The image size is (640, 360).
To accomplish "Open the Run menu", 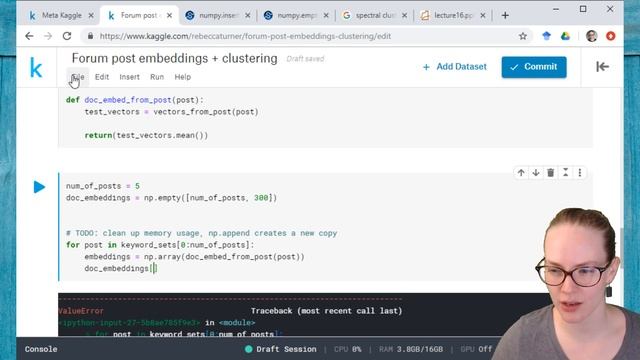I will pos(157,77).
